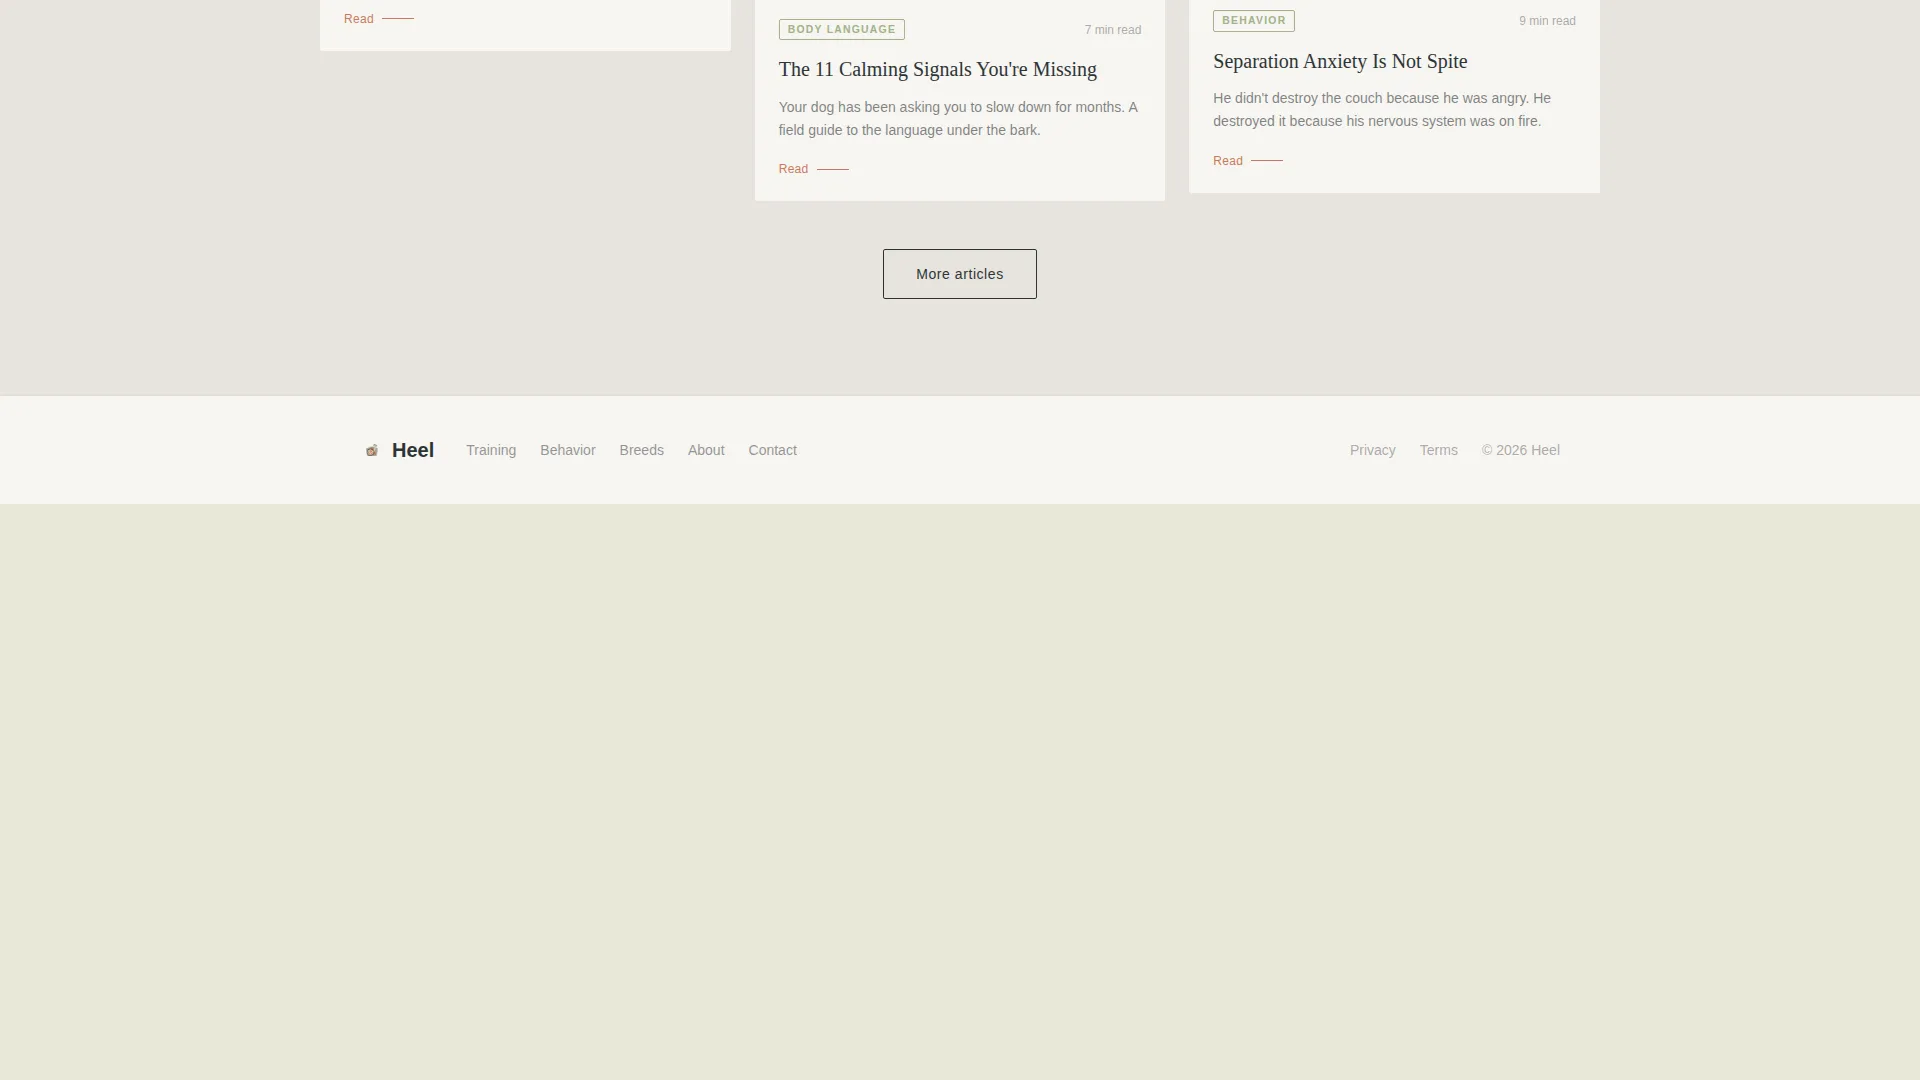The width and height of the screenshot is (1920, 1080).
Task: Read the Calming Signals article
Action: pos(813,169)
